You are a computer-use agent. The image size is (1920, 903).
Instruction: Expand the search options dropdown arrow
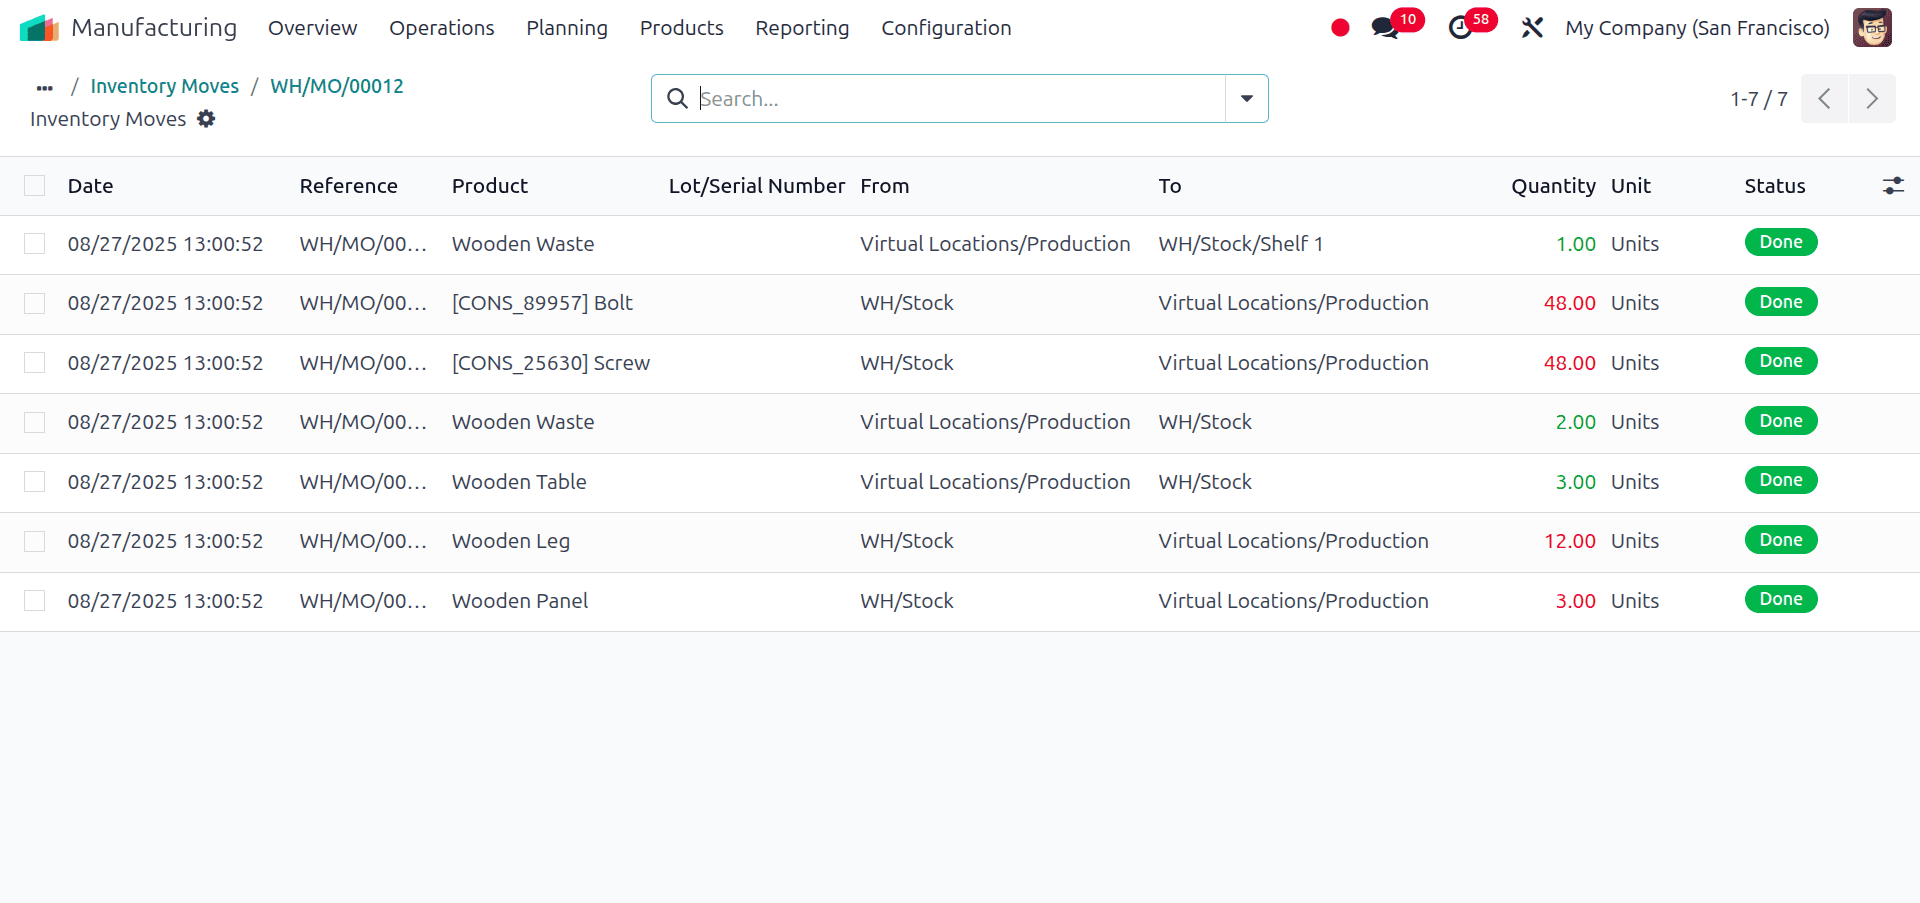(x=1247, y=99)
